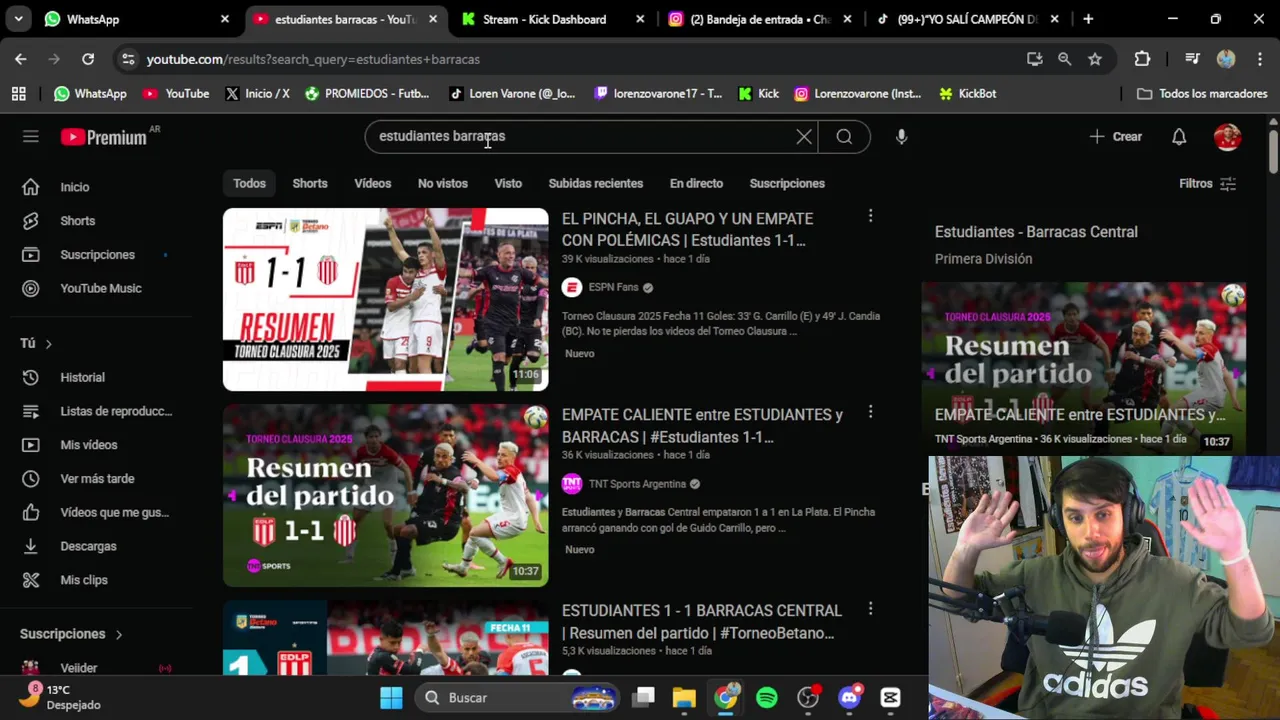
Task: Open the account avatar menu
Action: tap(1227, 137)
